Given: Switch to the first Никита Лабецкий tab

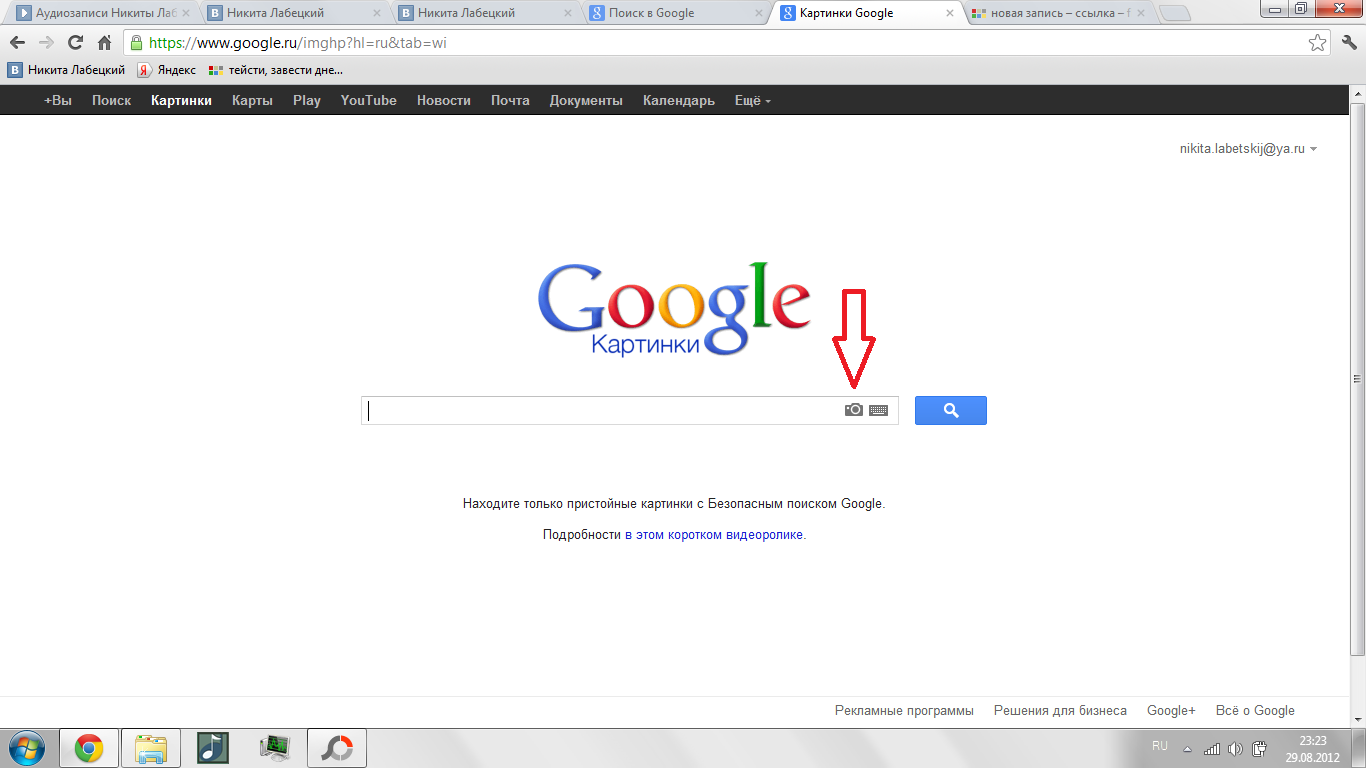Looking at the screenshot, I should [296, 13].
